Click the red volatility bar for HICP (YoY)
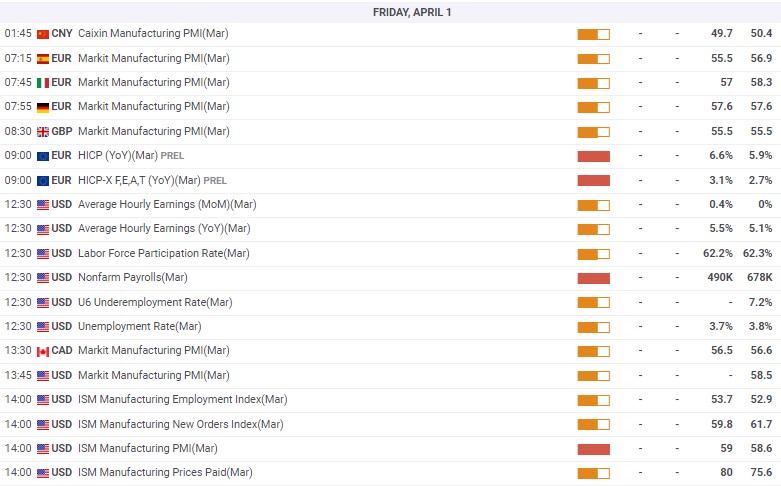 point(594,156)
